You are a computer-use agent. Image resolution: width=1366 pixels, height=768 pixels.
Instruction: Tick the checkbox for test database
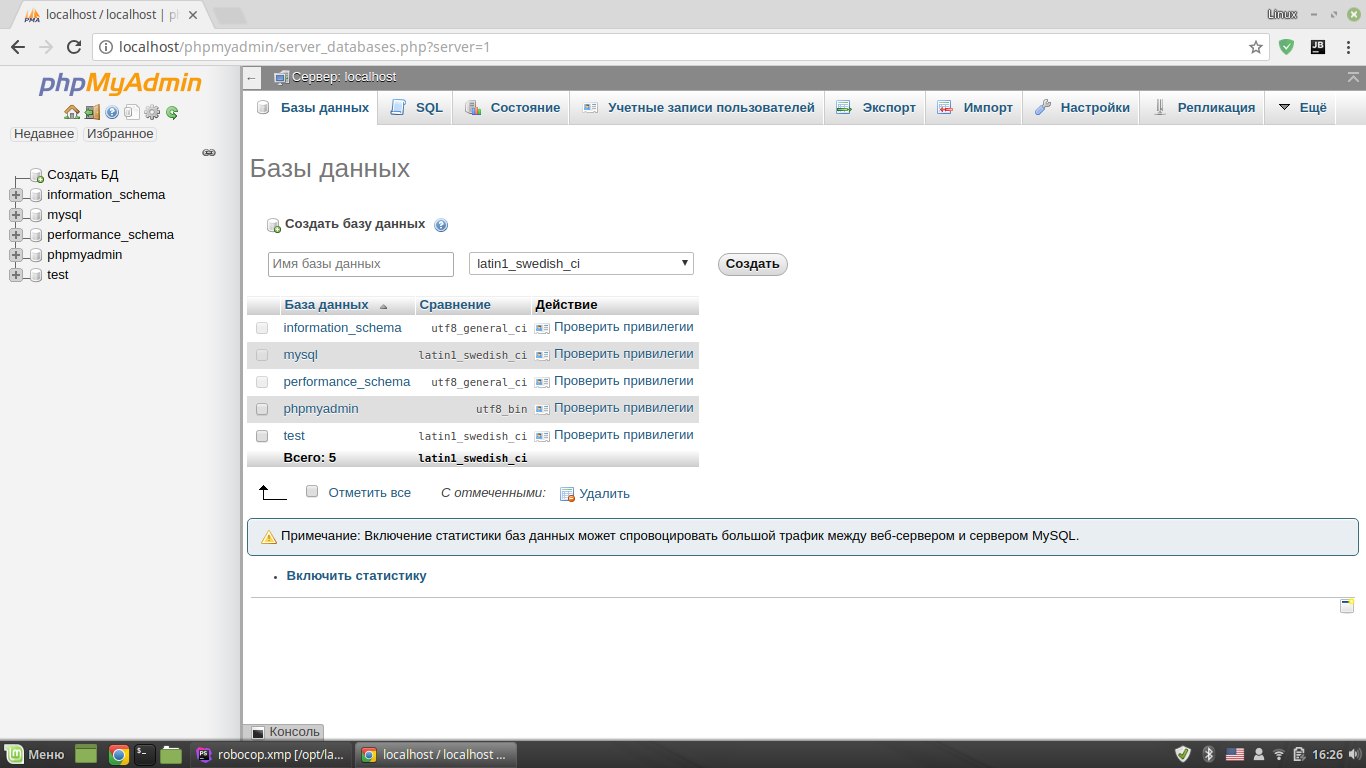262,436
